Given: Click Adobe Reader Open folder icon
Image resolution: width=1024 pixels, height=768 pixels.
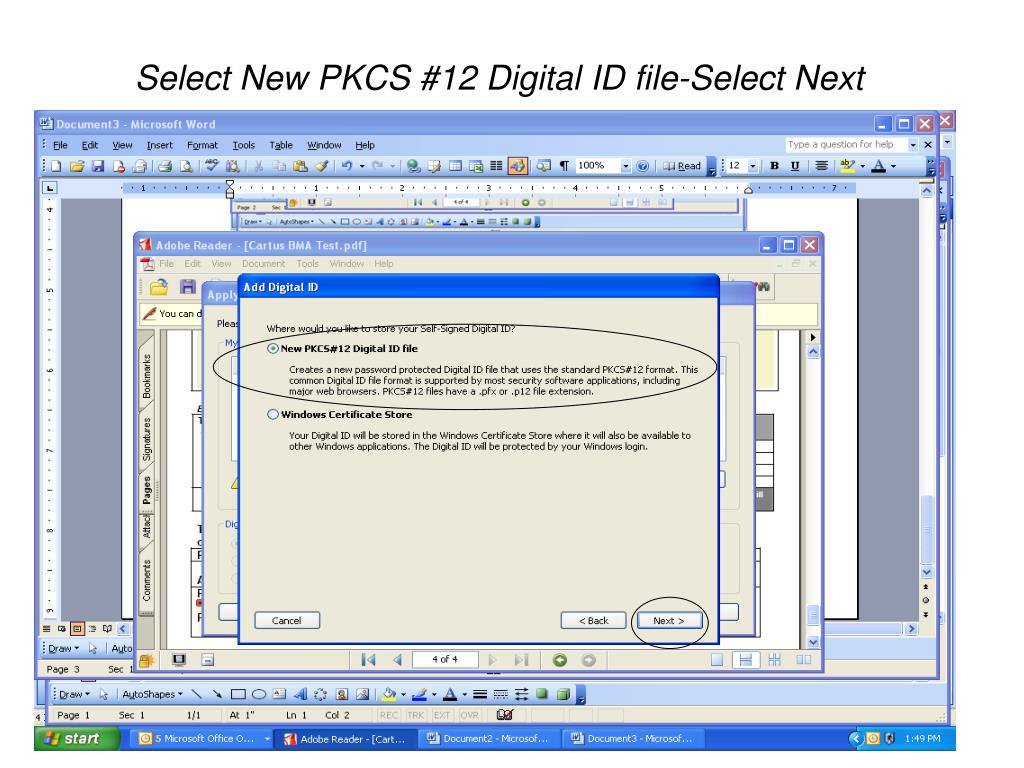Looking at the screenshot, I should (159, 287).
